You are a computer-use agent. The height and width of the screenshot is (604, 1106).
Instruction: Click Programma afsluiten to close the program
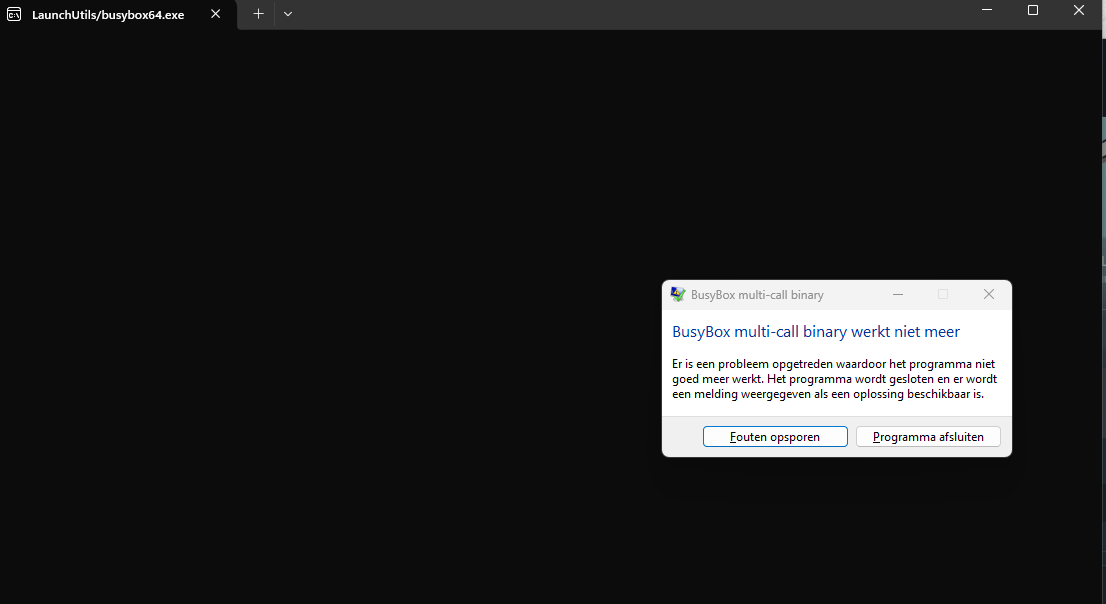[x=928, y=437]
